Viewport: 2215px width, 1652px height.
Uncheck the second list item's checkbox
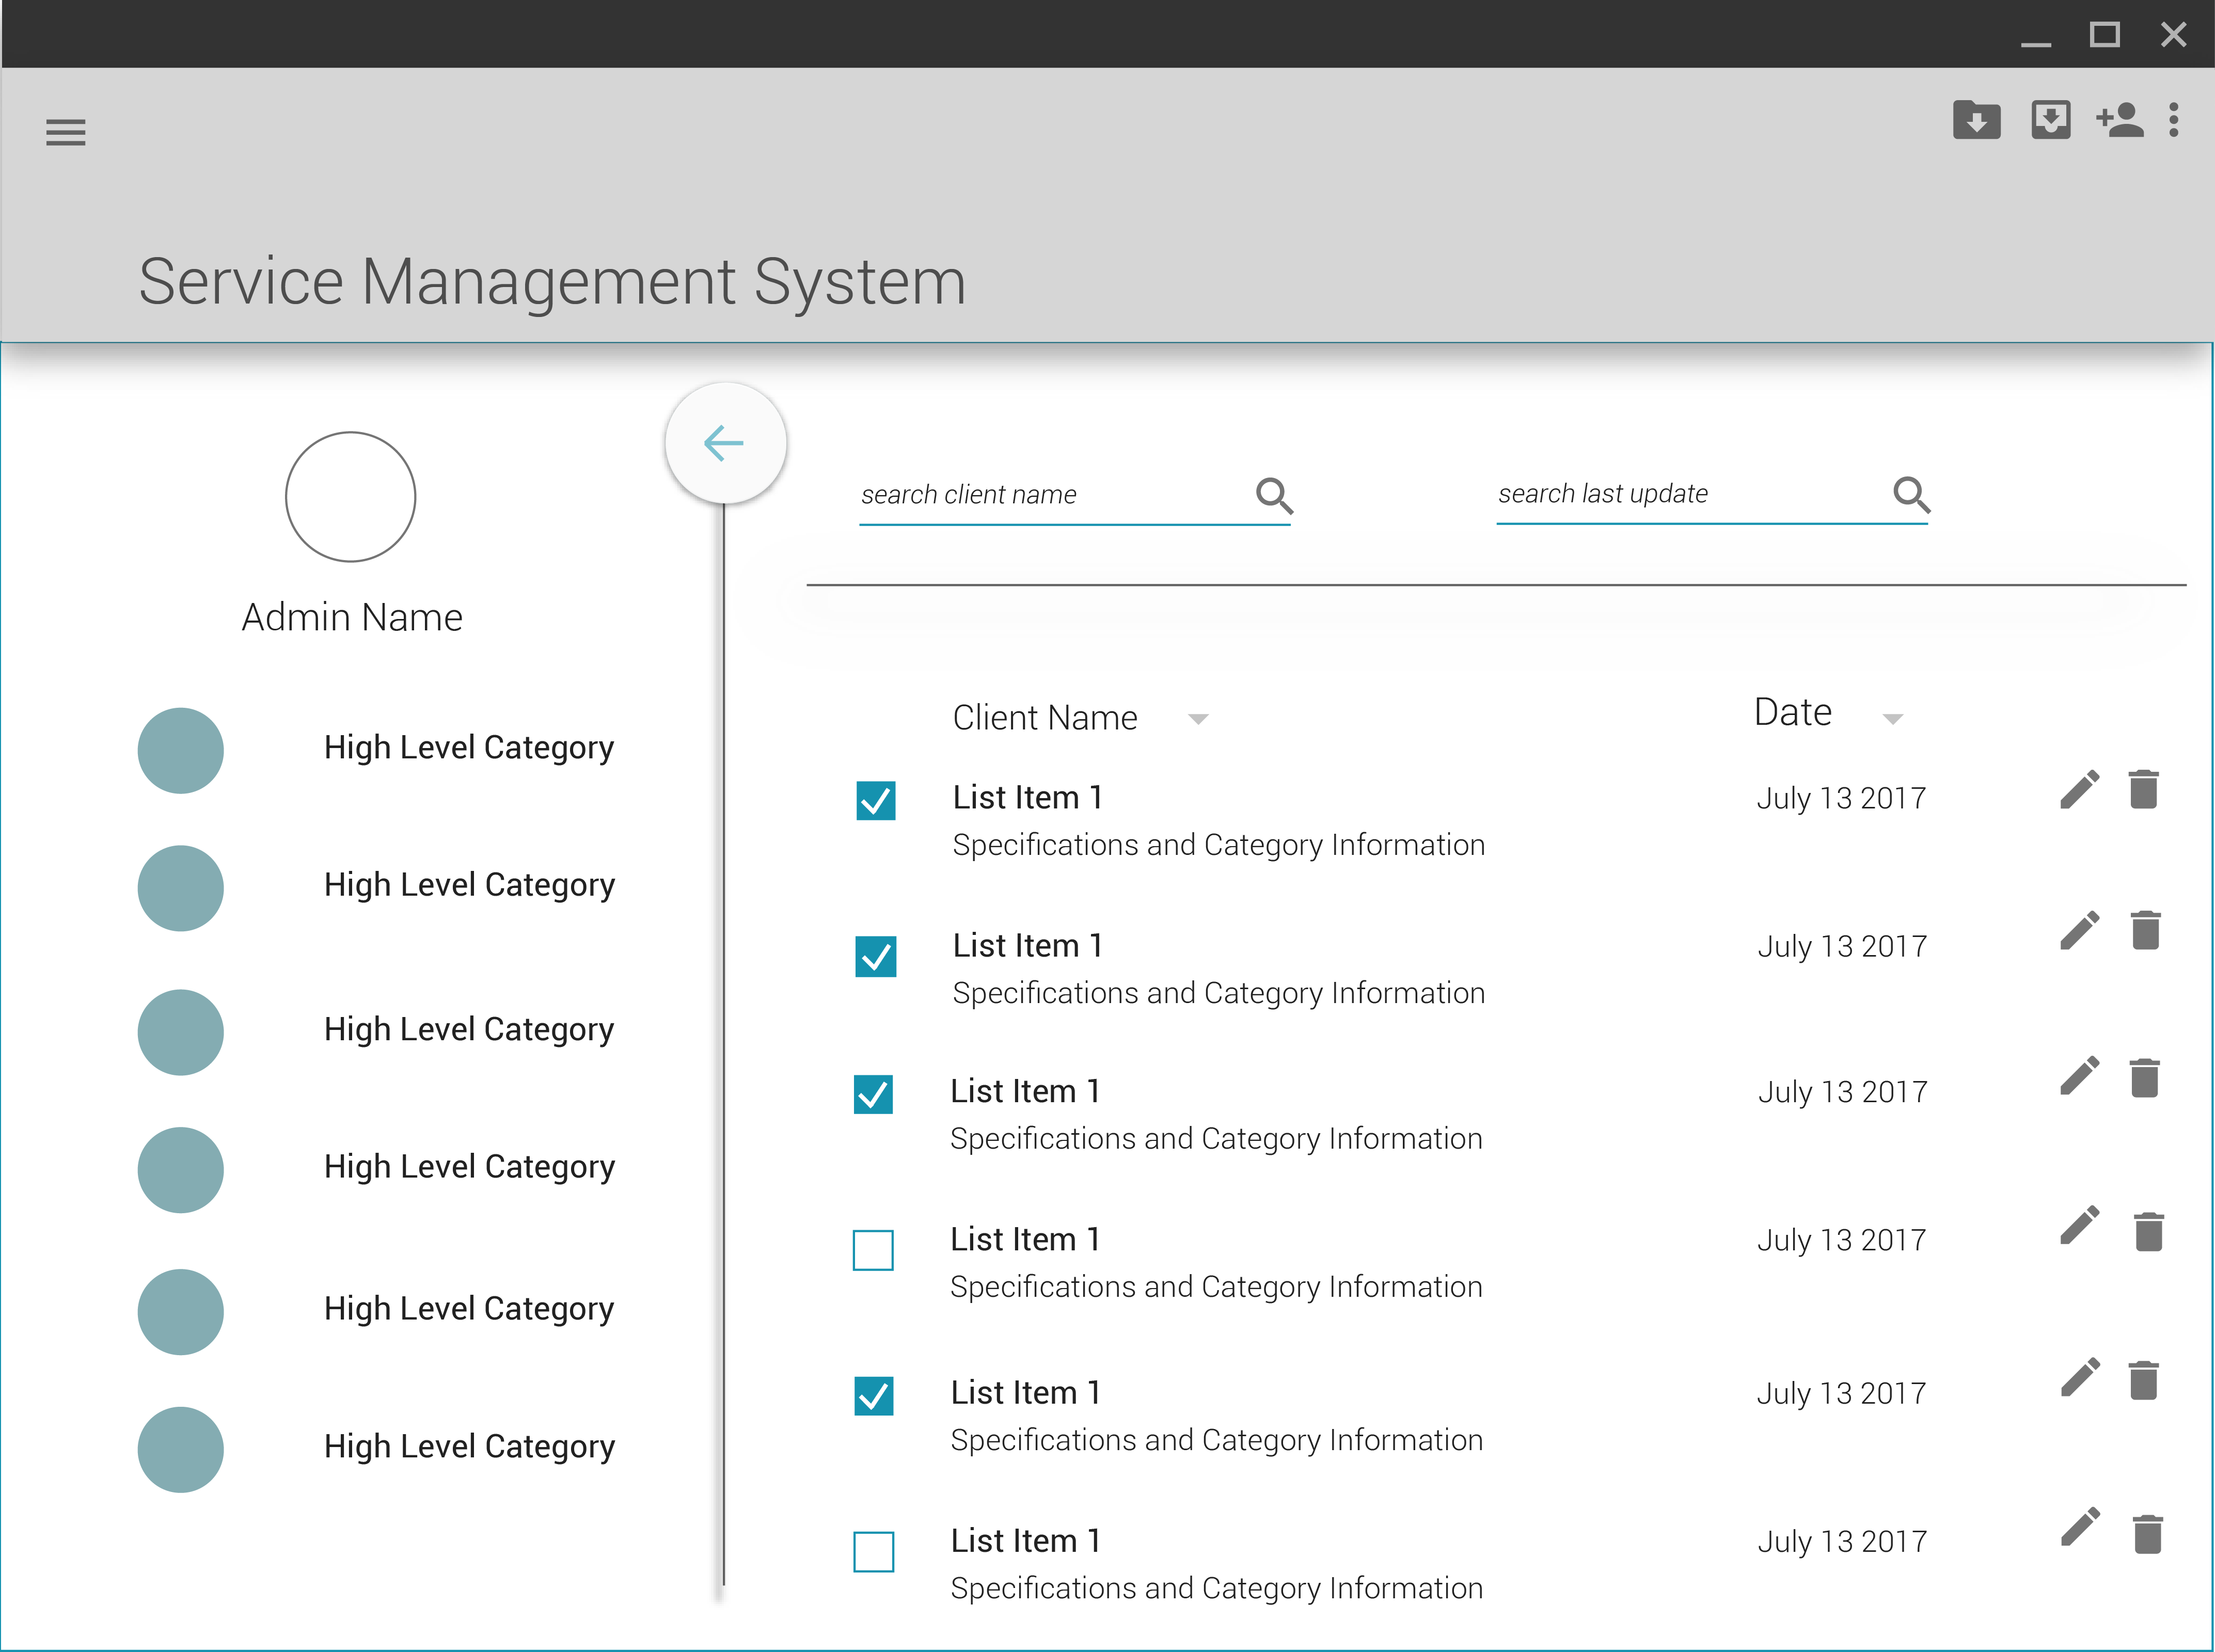[x=876, y=957]
